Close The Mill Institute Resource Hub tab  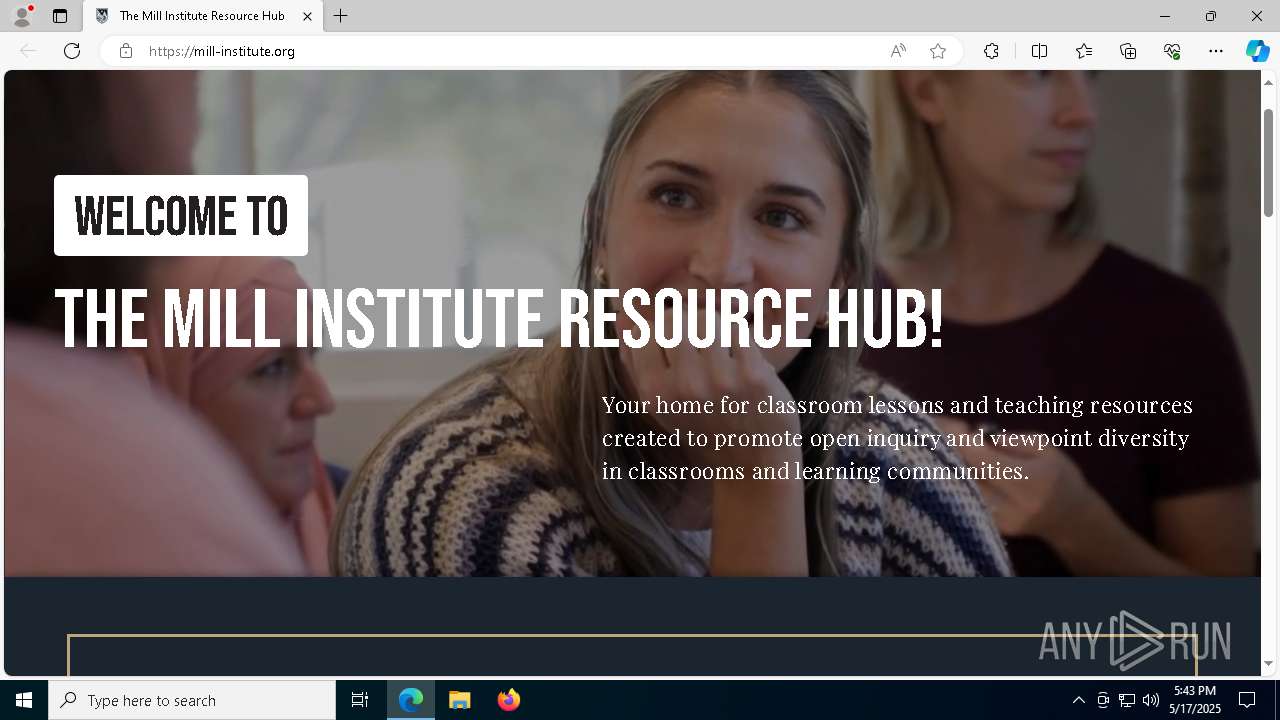pos(307,16)
